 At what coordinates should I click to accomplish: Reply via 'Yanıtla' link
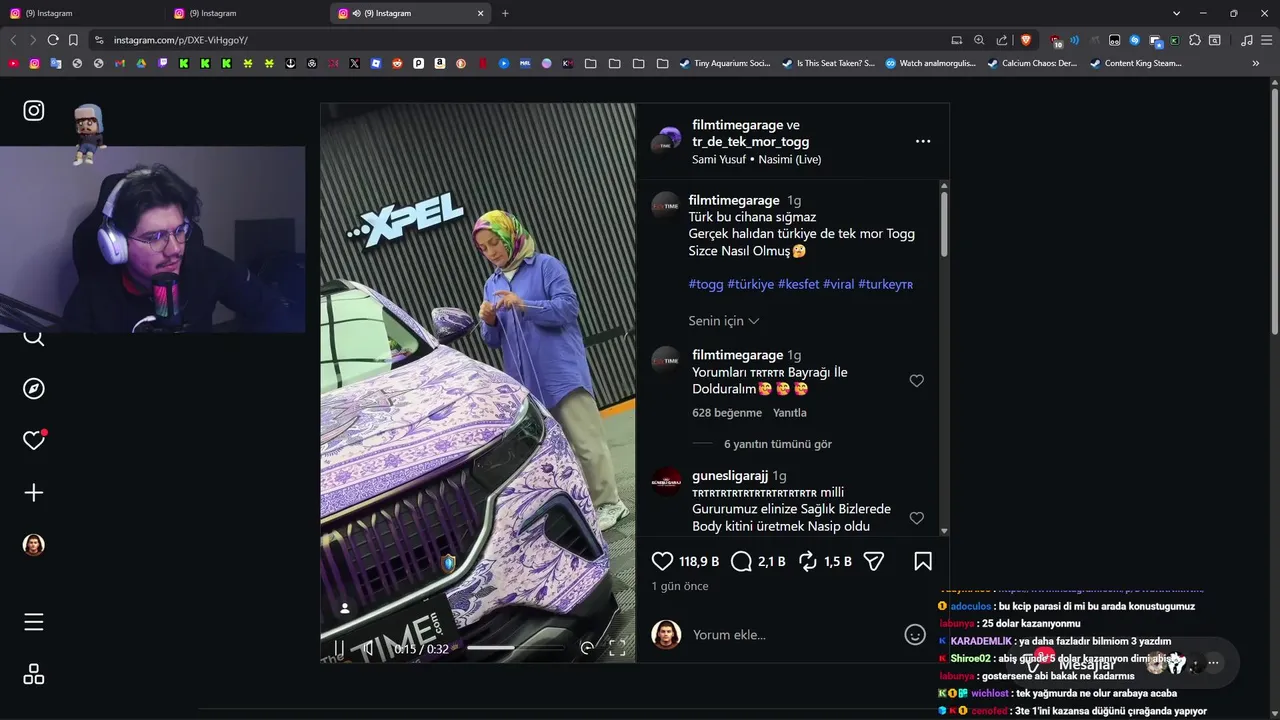click(x=790, y=413)
